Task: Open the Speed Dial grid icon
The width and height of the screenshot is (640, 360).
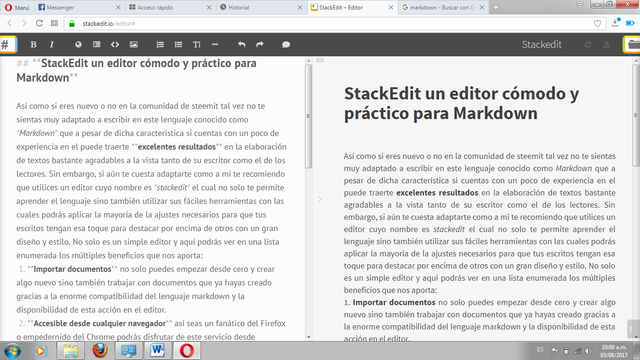Action: pyautogui.click(x=54, y=23)
